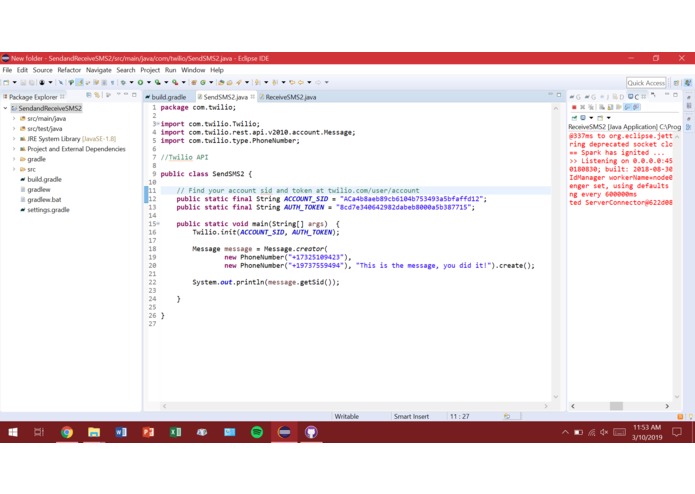Click Display Selected Console icon

click(583, 118)
